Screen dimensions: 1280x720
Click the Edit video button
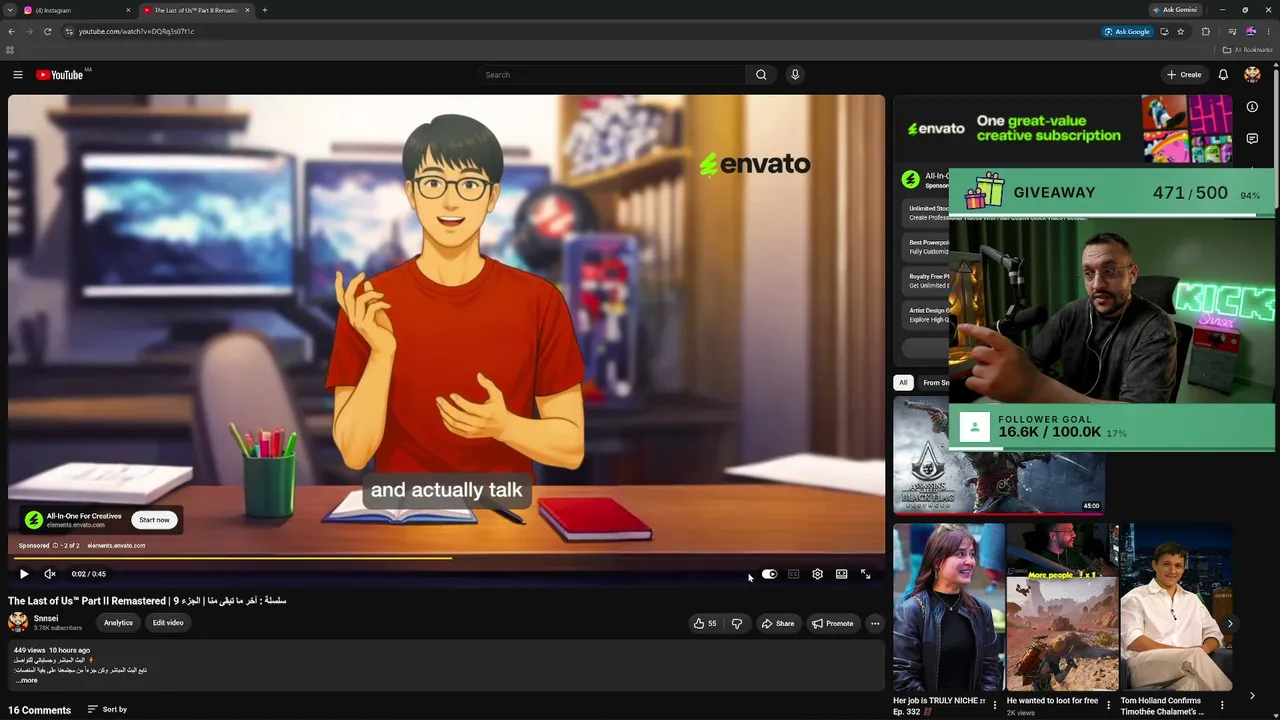pyautogui.click(x=168, y=623)
